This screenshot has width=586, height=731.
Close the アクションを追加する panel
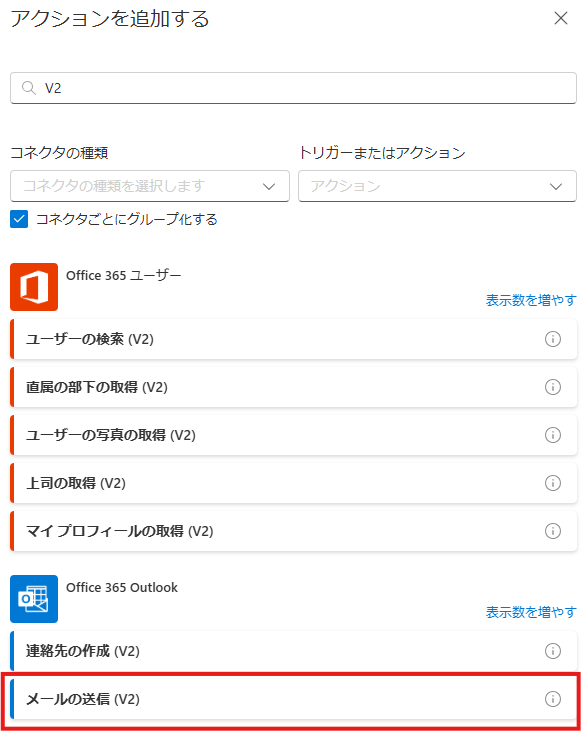560,18
